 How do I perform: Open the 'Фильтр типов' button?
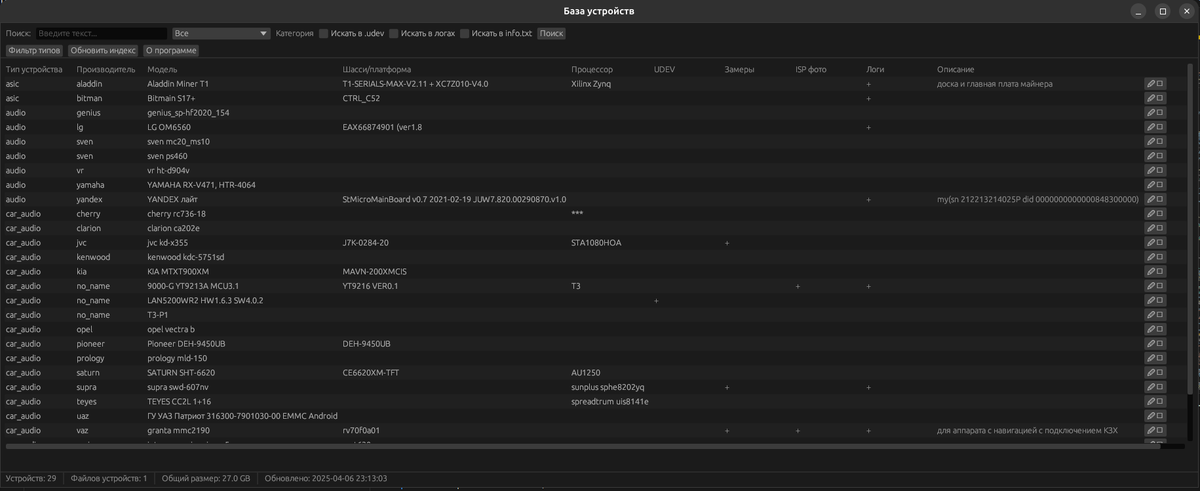coord(35,50)
